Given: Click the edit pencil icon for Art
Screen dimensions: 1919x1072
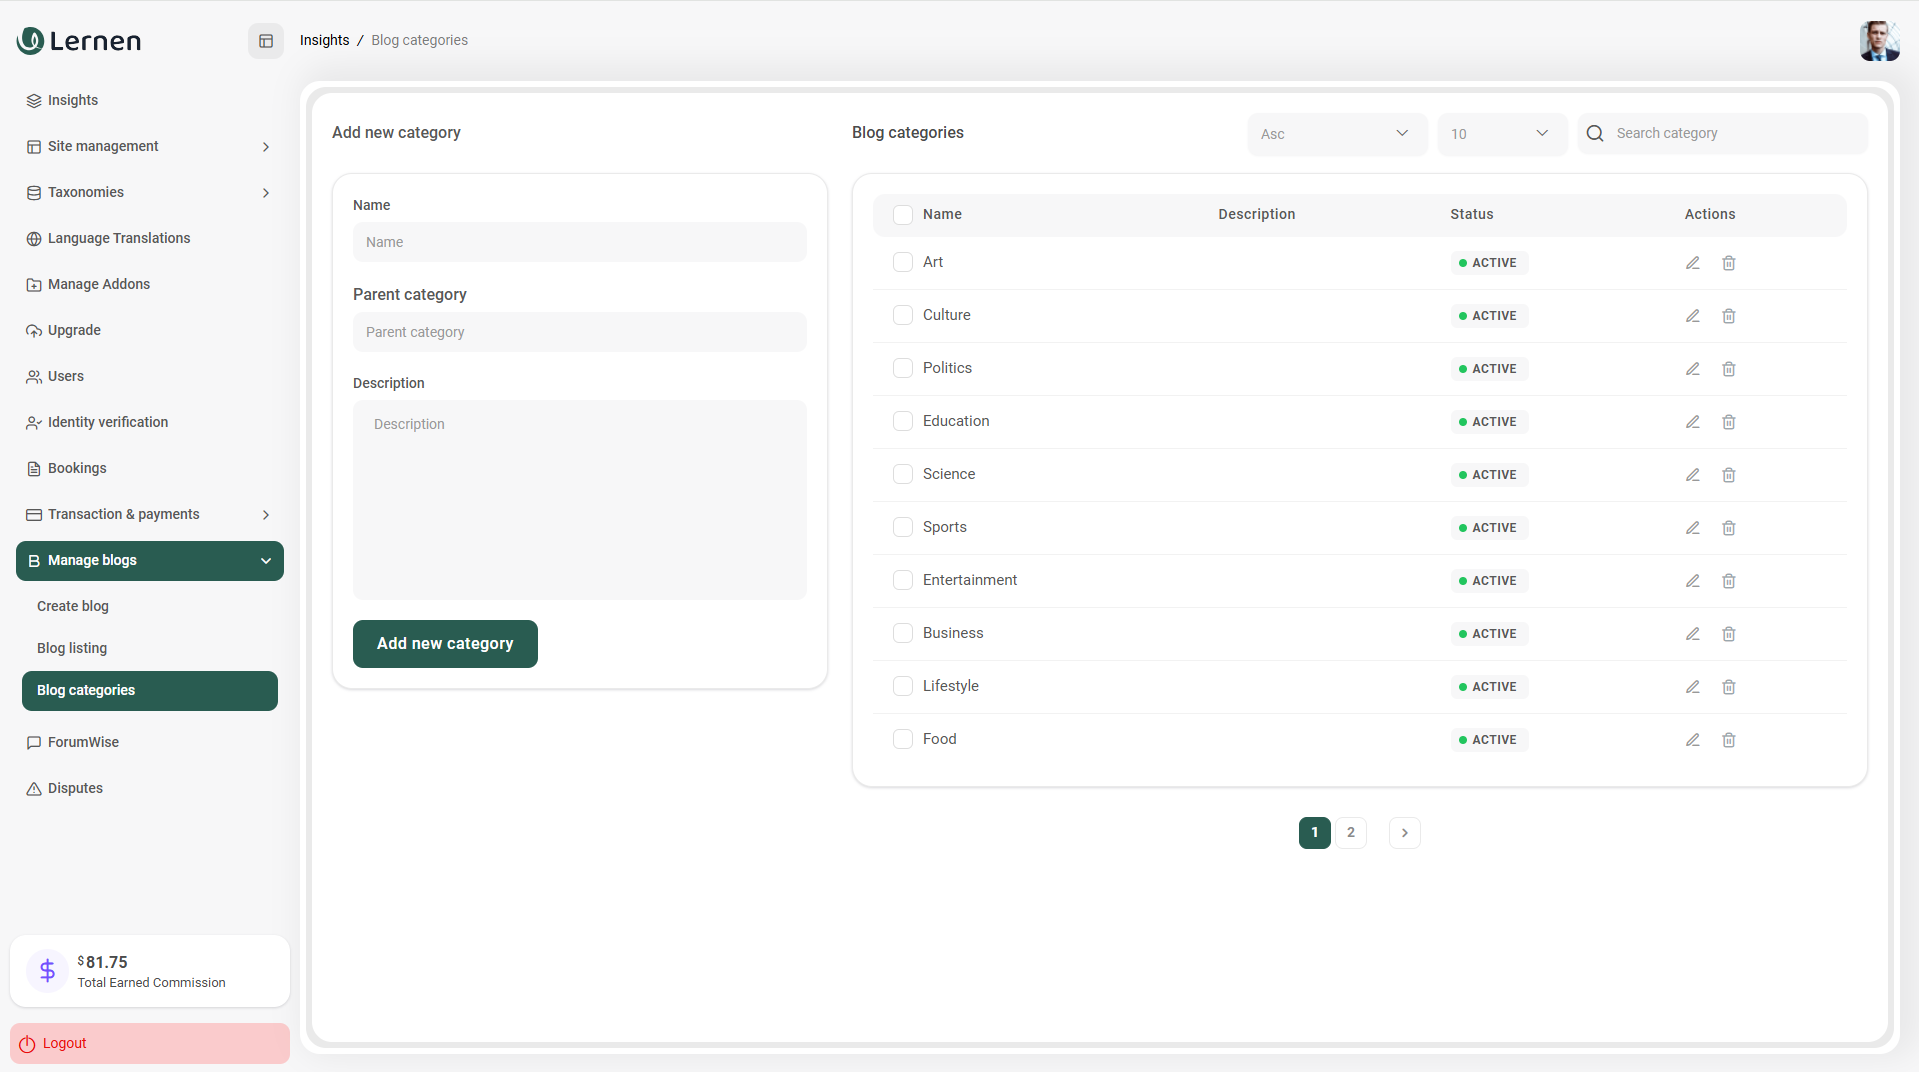Looking at the screenshot, I should (1692, 263).
